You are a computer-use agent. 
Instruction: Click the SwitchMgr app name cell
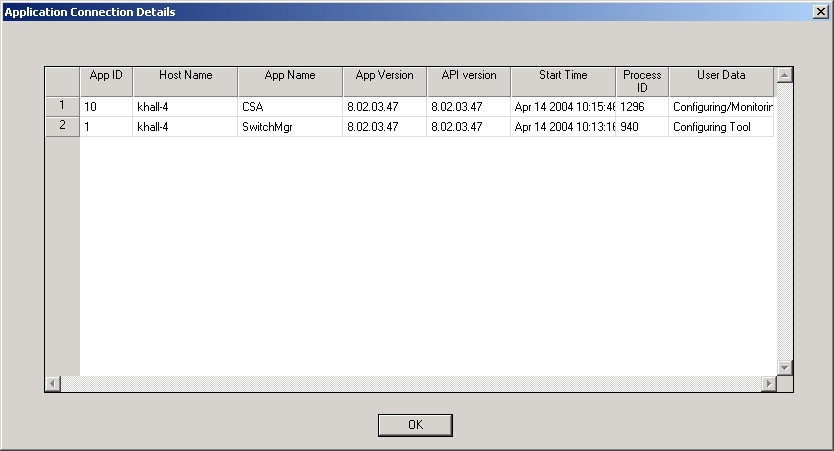pyautogui.click(x=290, y=127)
